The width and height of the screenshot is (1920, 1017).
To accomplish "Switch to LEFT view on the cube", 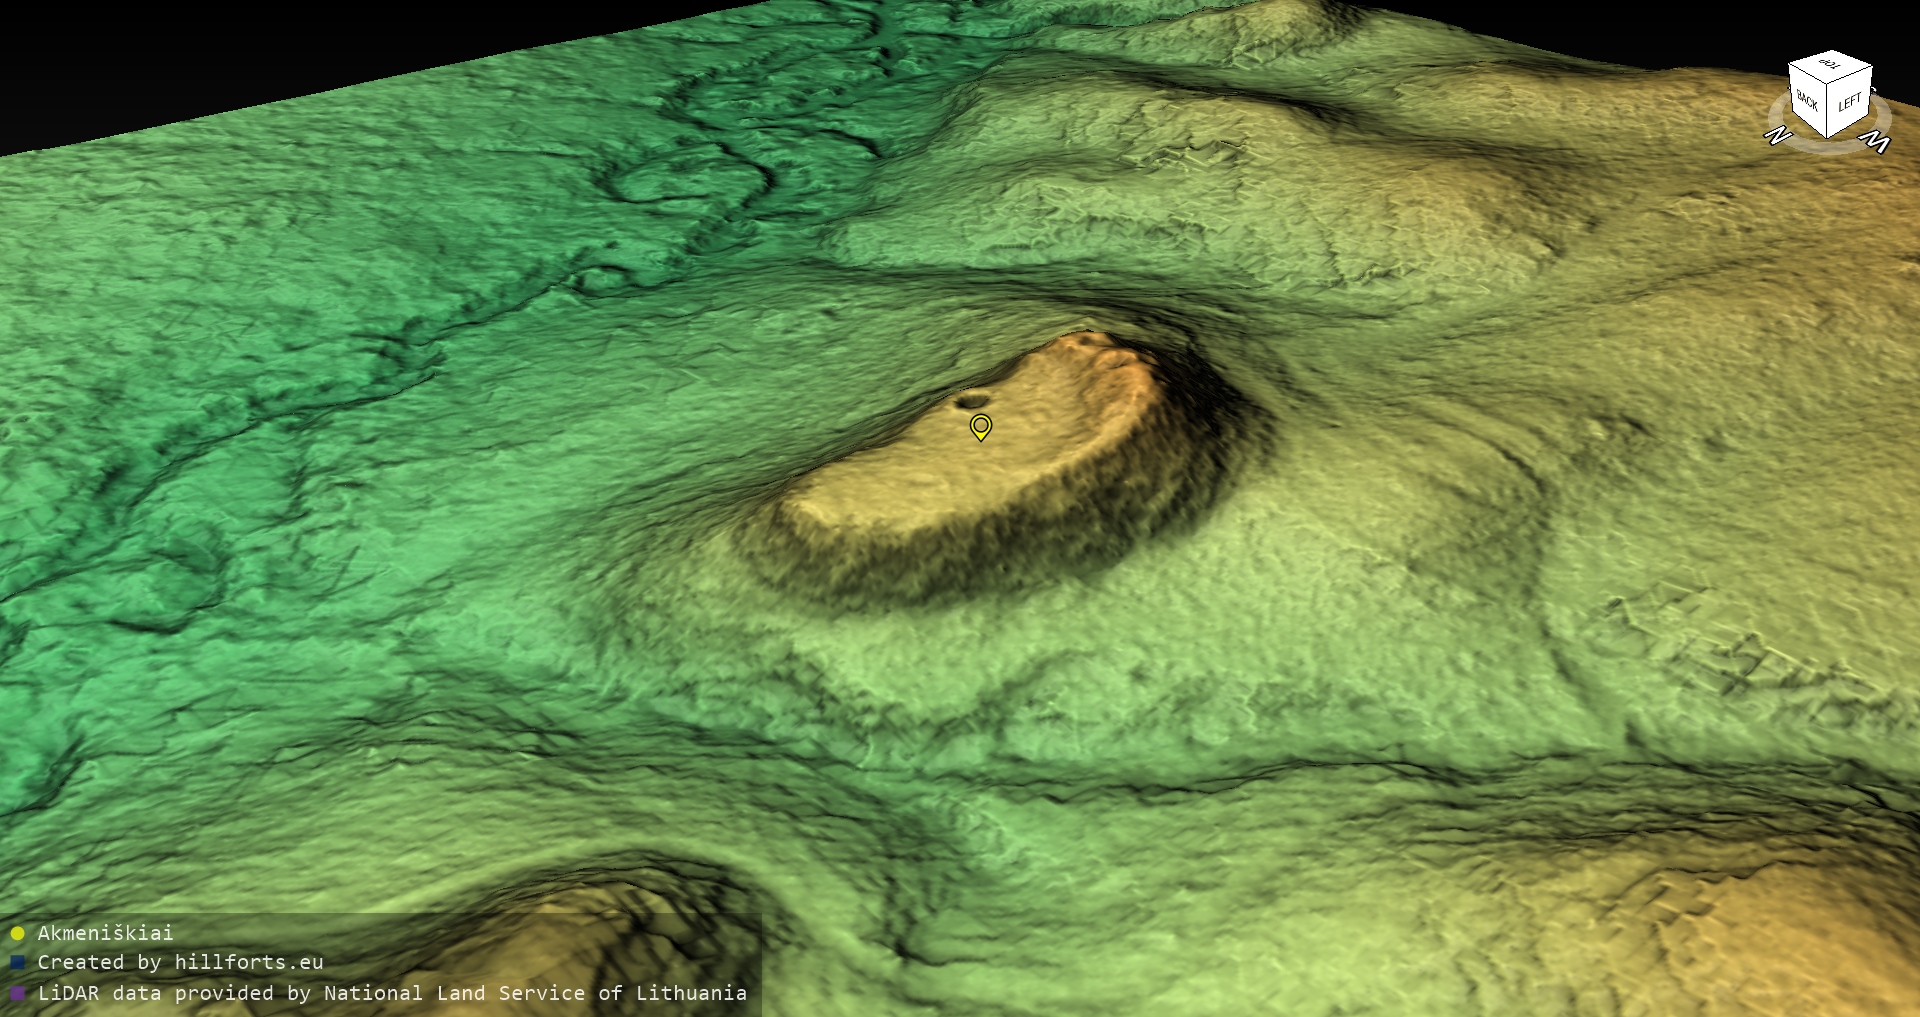I will pyautogui.click(x=1849, y=102).
